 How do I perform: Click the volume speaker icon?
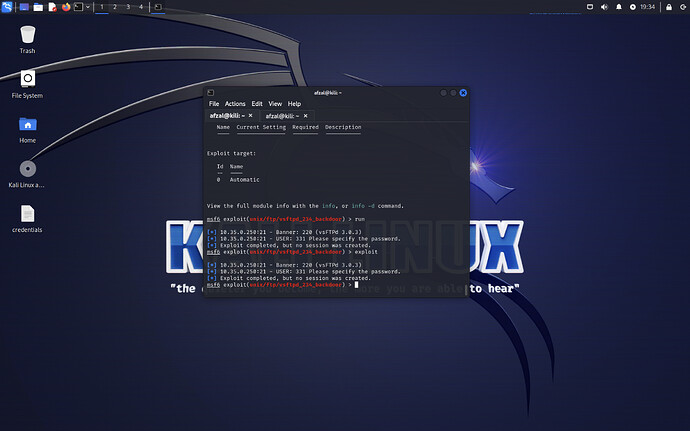(x=603, y=7)
